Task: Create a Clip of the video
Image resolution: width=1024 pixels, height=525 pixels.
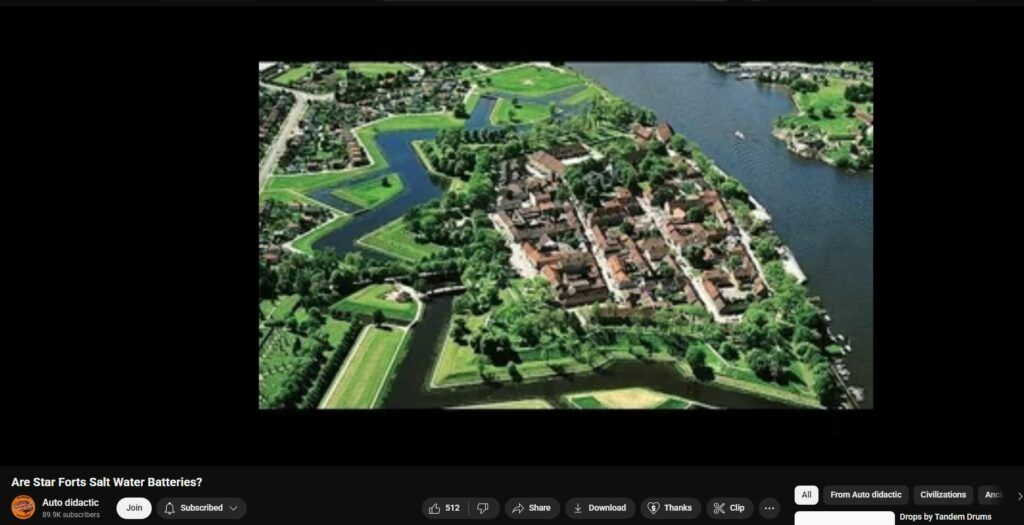Action: pyautogui.click(x=729, y=508)
